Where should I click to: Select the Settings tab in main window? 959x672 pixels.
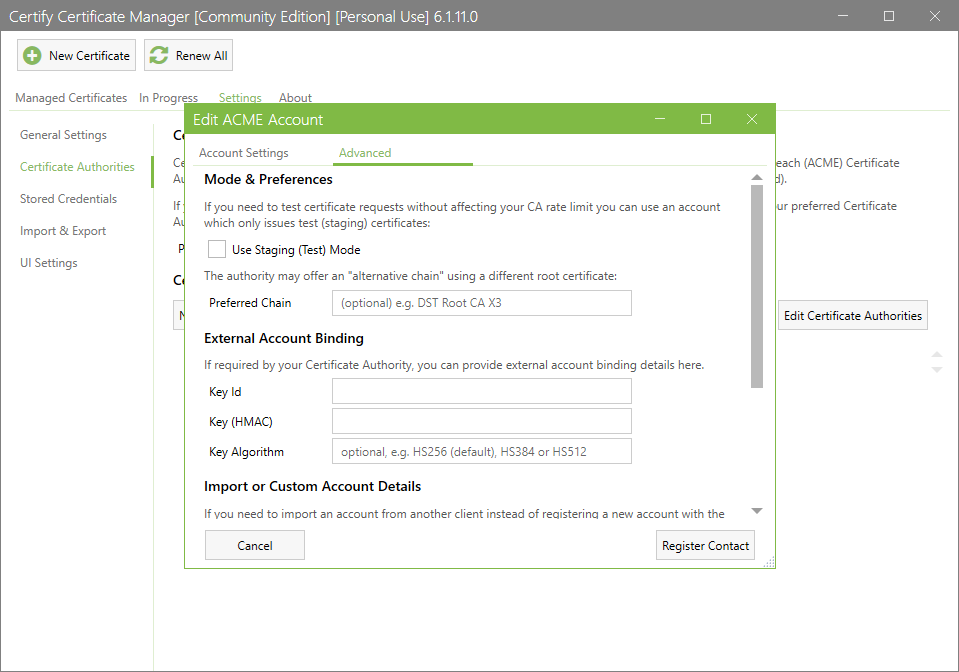(x=240, y=98)
